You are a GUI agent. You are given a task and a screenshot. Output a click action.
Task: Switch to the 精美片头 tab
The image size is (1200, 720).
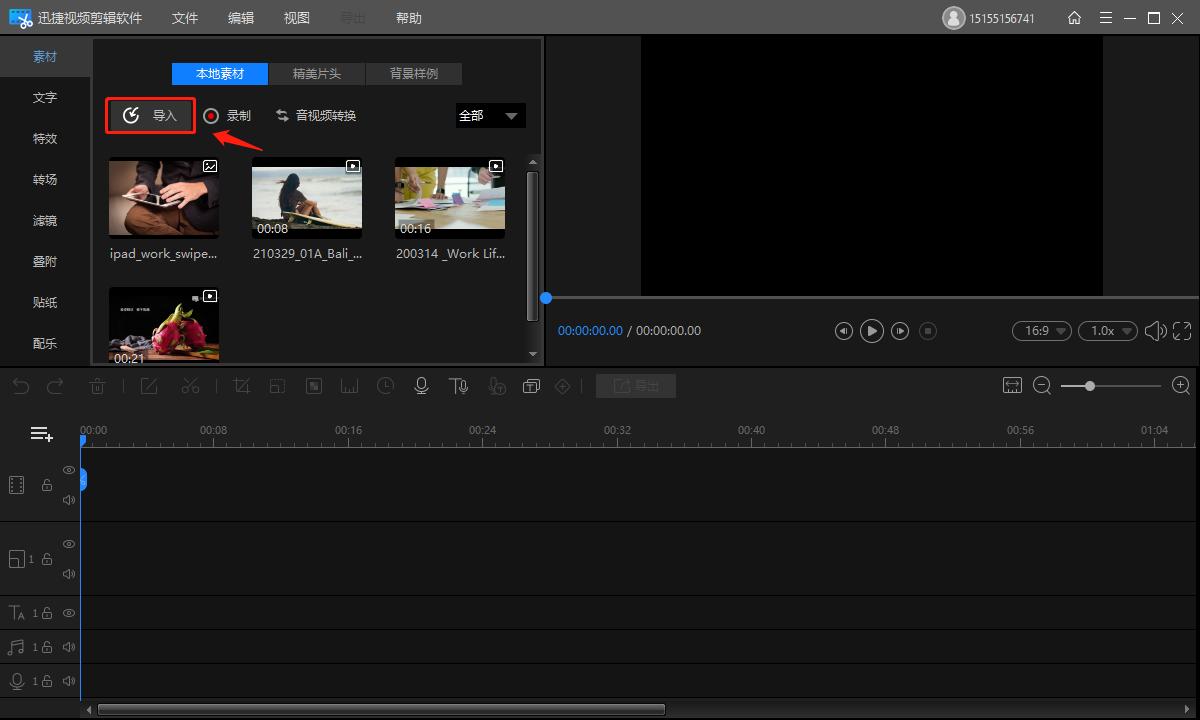[317, 74]
